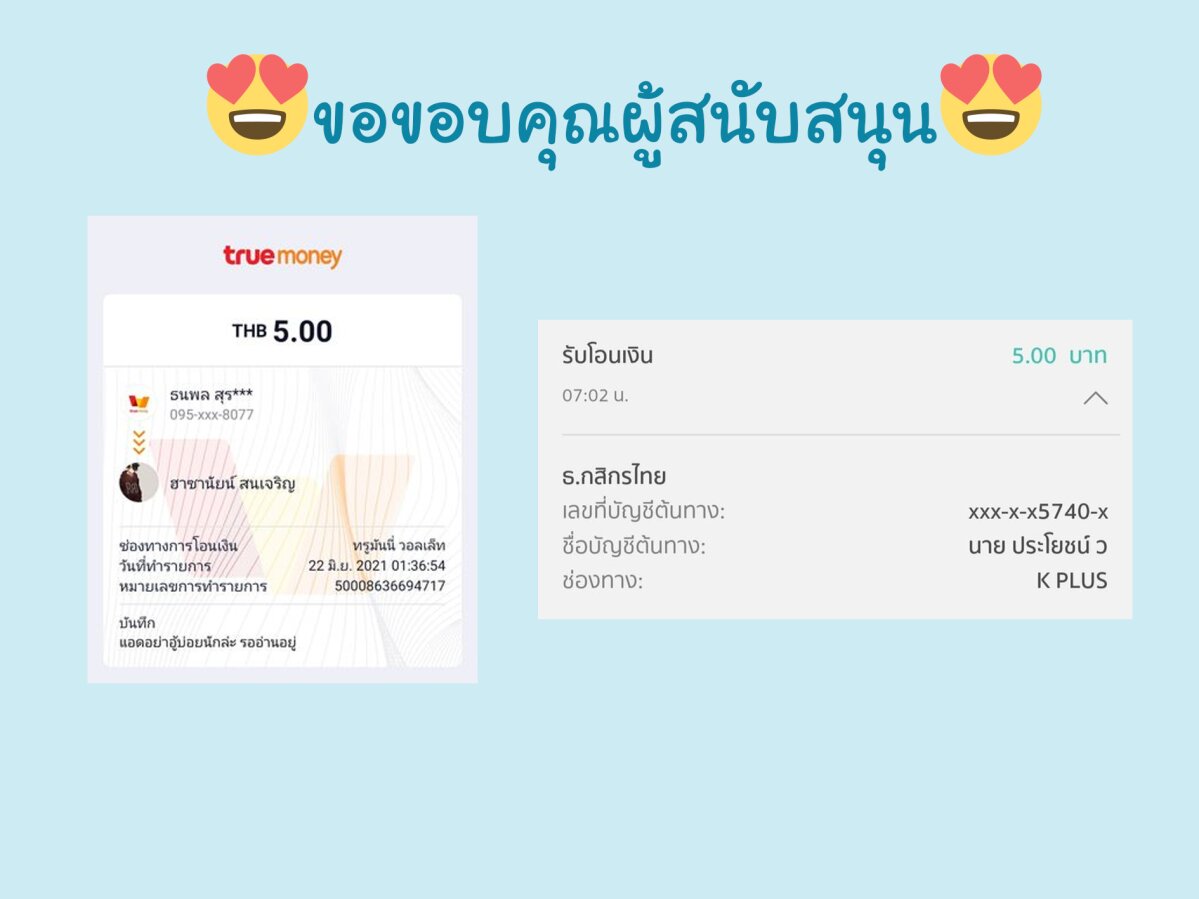Image resolution: width=1199 pixels, height=899 pixels.
Task: Click account name นาย ประโยชน์ ว
Action: point(1038,546)
